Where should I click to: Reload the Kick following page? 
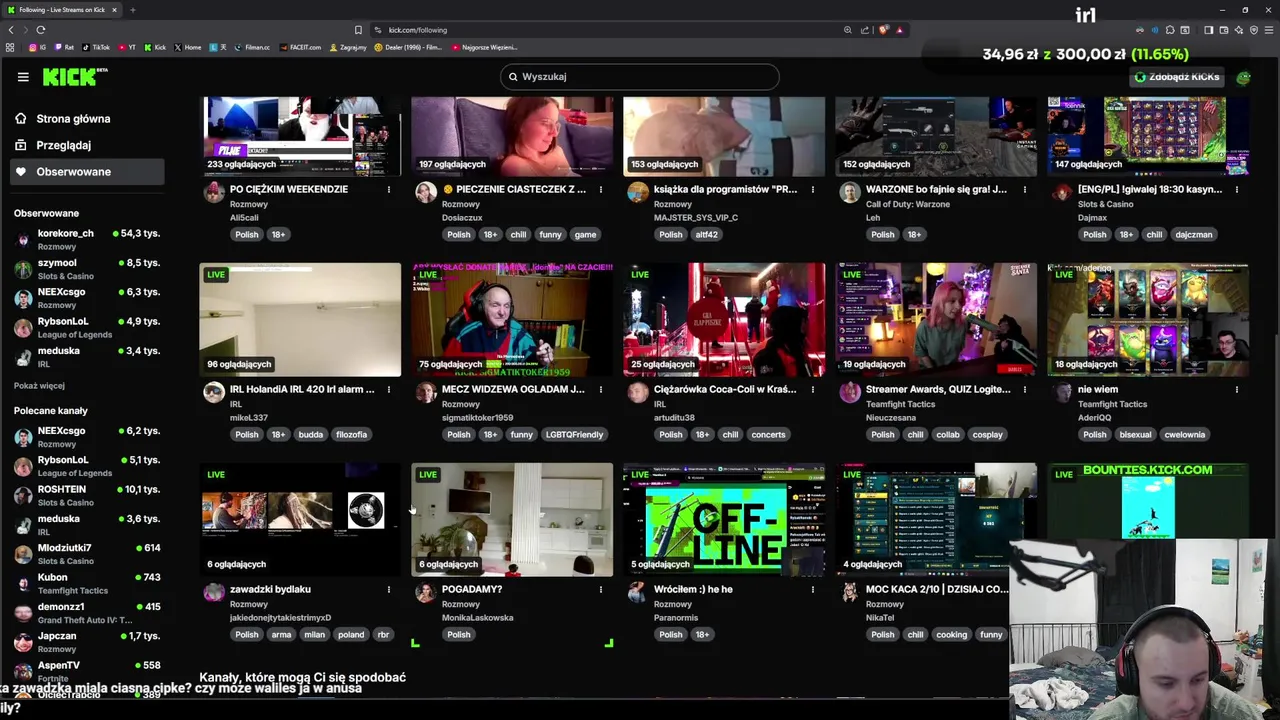41,30
